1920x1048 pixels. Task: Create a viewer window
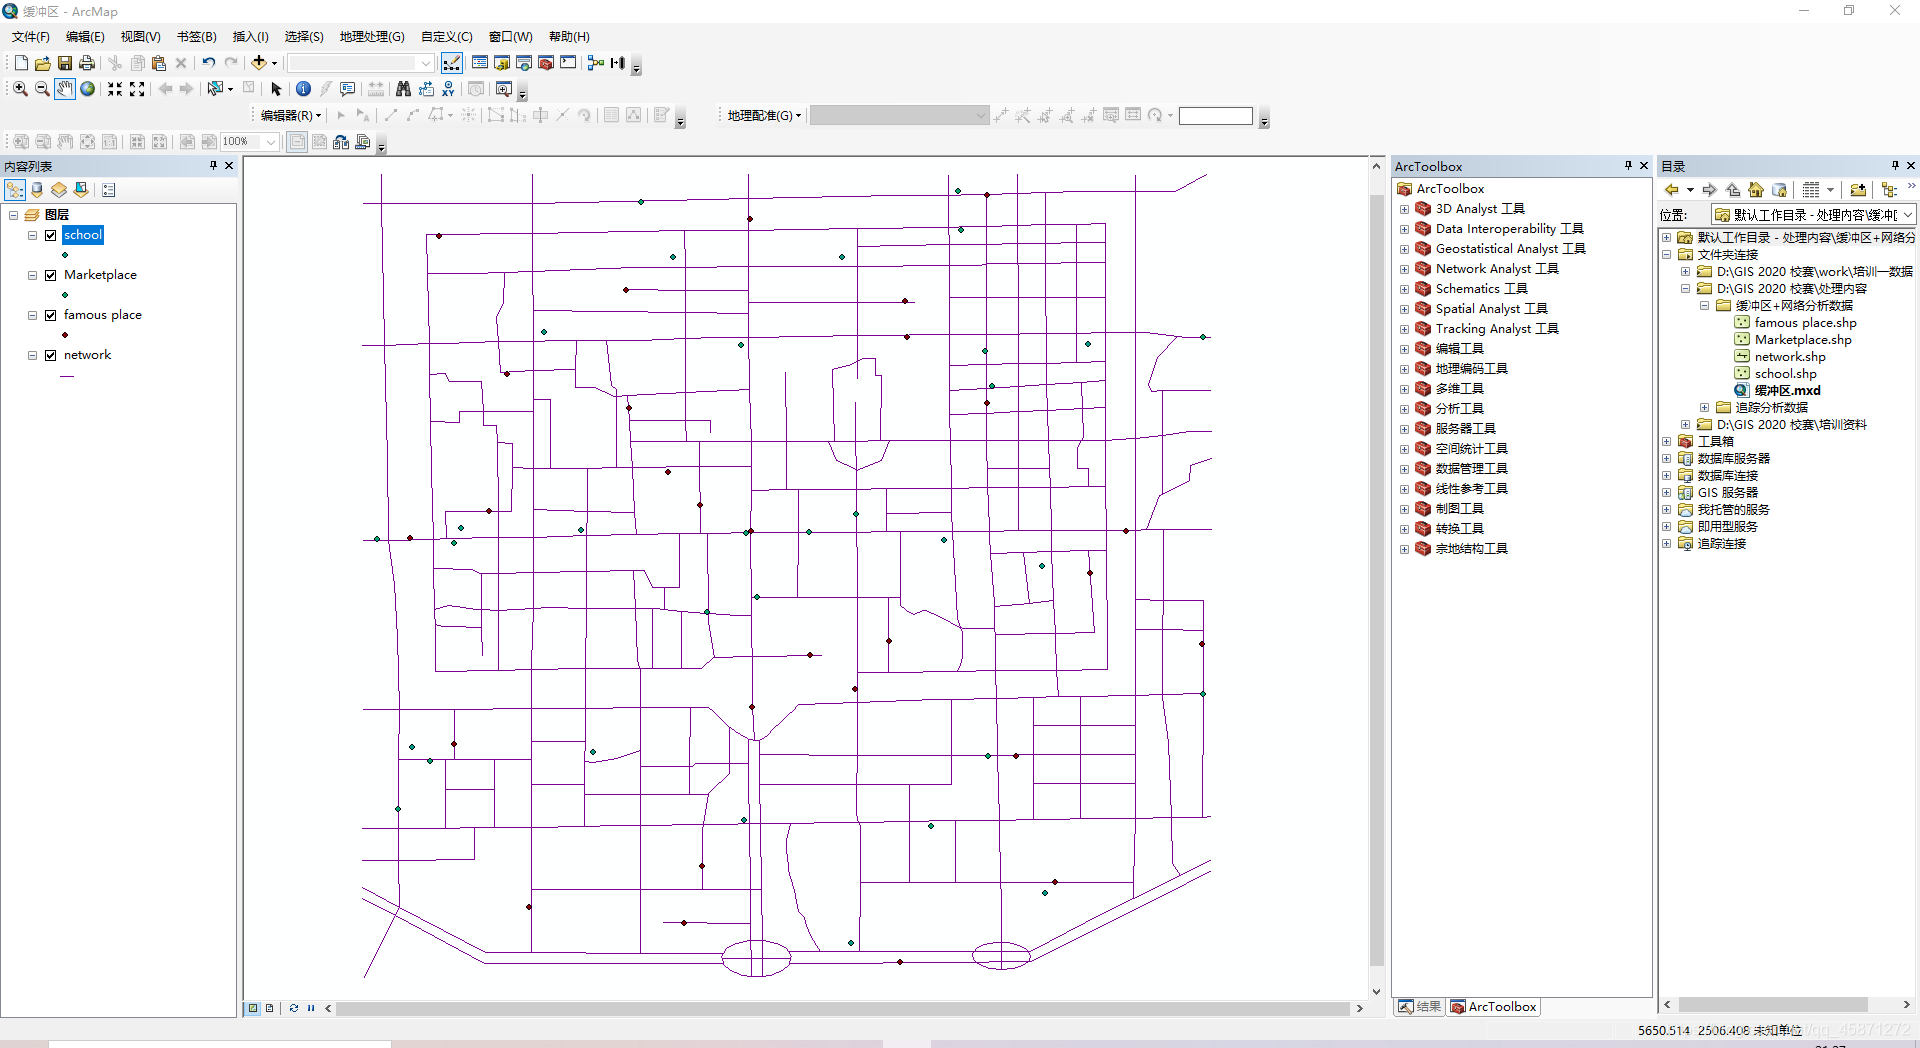click(504, 89)
